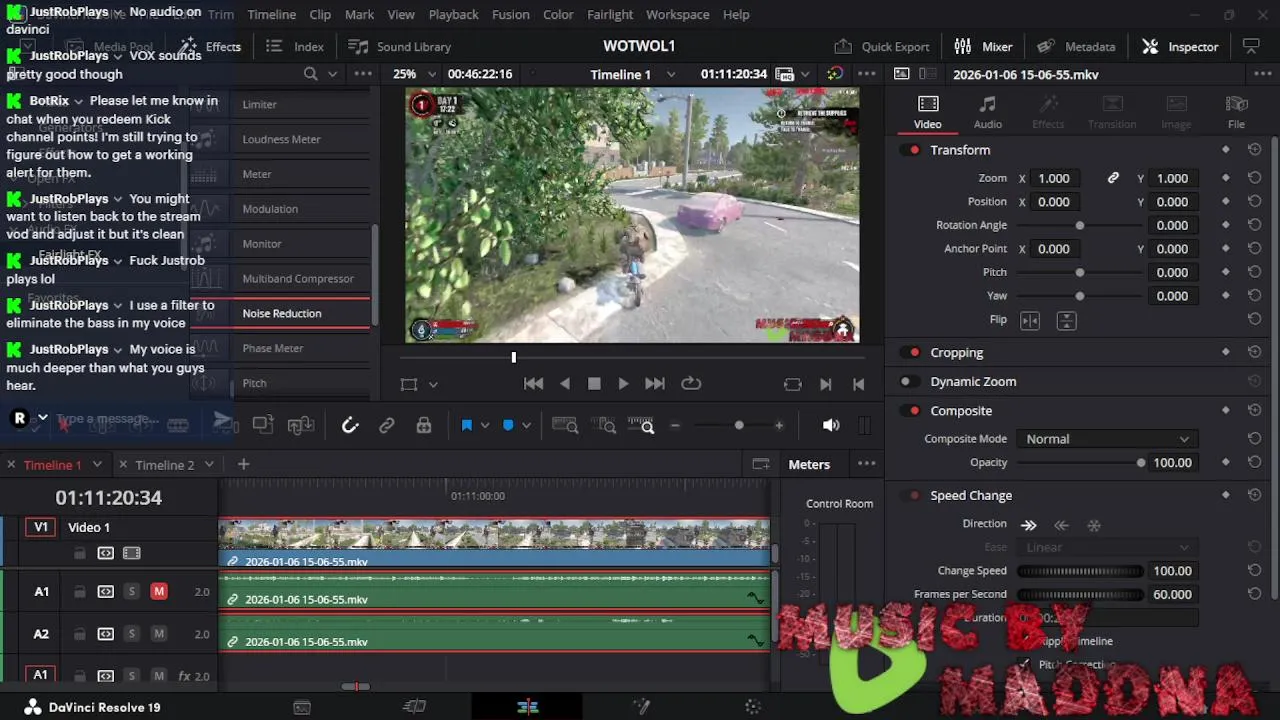The height and width of the screenshot is (720, 1280).
Task: Mute audio track A2
Action: pyautogui.click(x=159, y=633)
